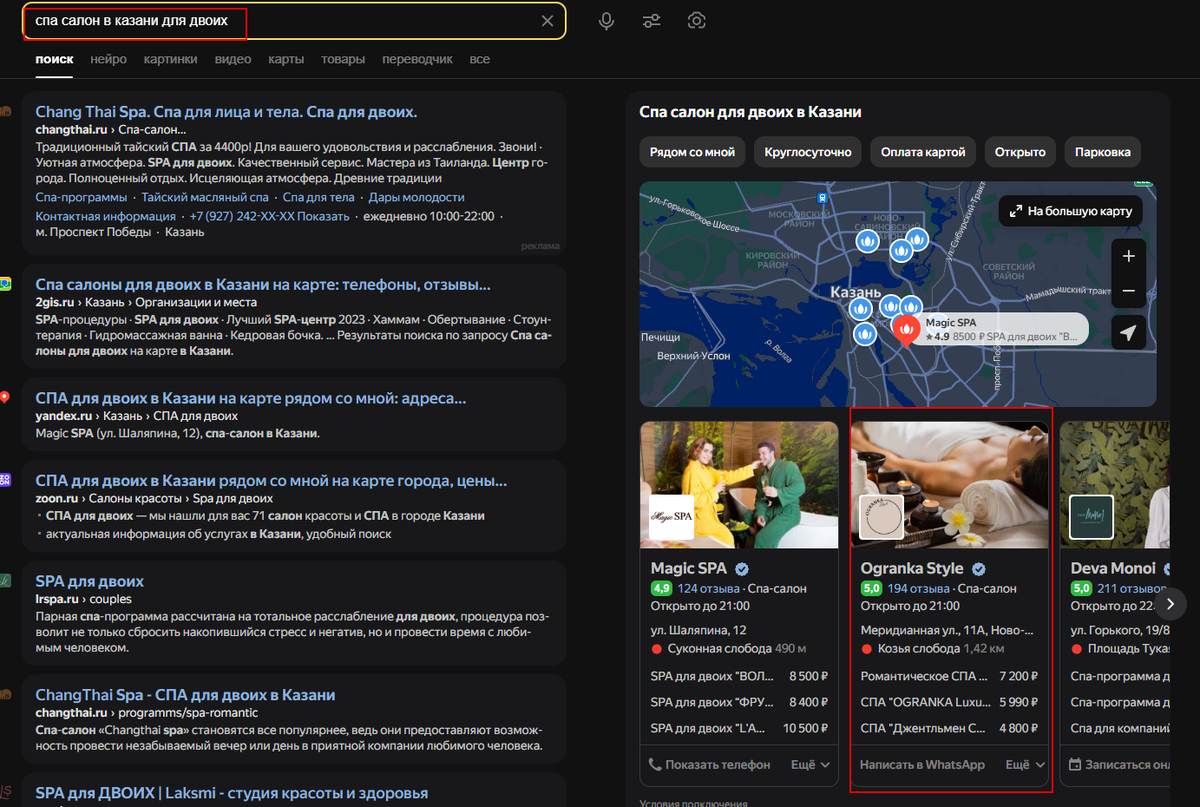Click the 'Тайский масляный спа' sitelink
Viewport: 1200px width, 807px height.
point(205,198)
